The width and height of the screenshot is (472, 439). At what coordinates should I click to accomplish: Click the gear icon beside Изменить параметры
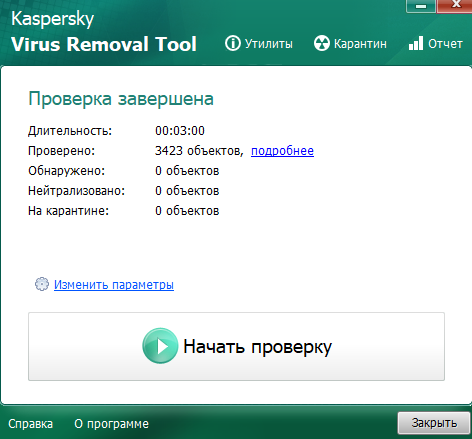pos(42,284)
